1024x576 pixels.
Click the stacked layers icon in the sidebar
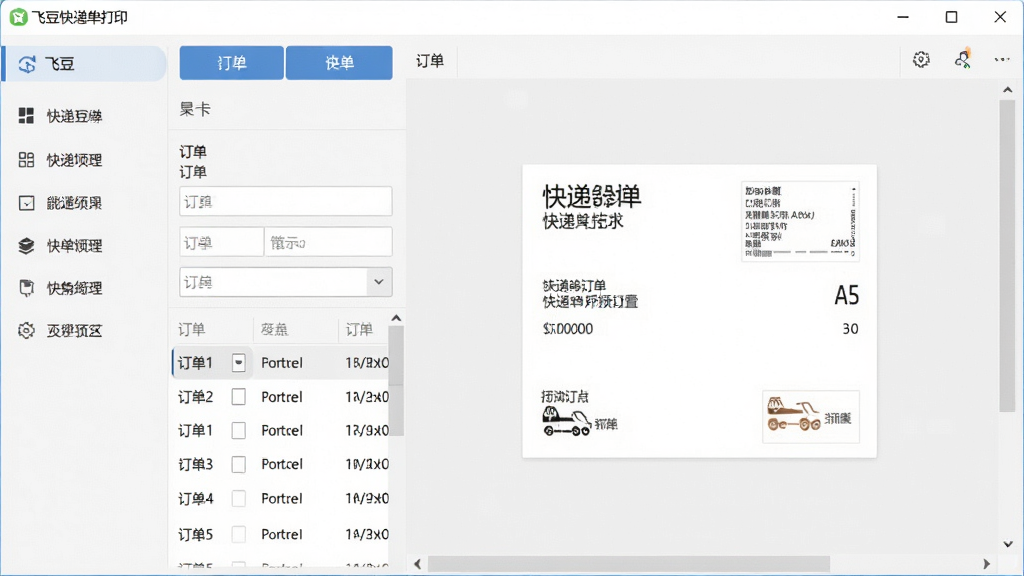(26, 246)
